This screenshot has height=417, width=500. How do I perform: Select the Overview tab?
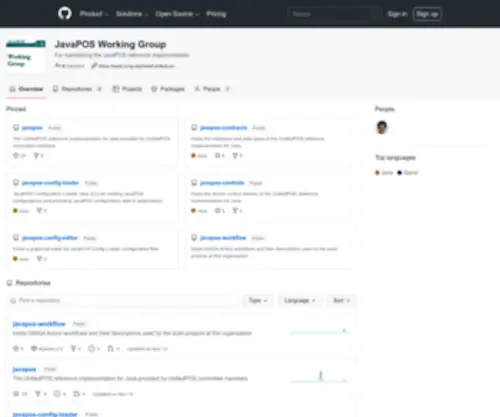point(26,89)
